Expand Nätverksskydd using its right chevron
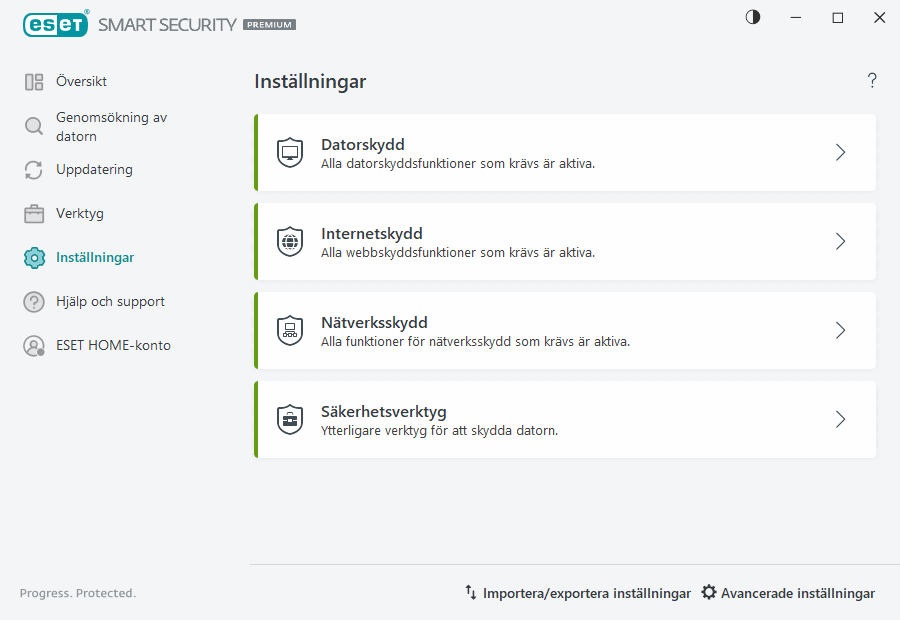Viewport: 900px width, 620px height. (x=840, y=330)
